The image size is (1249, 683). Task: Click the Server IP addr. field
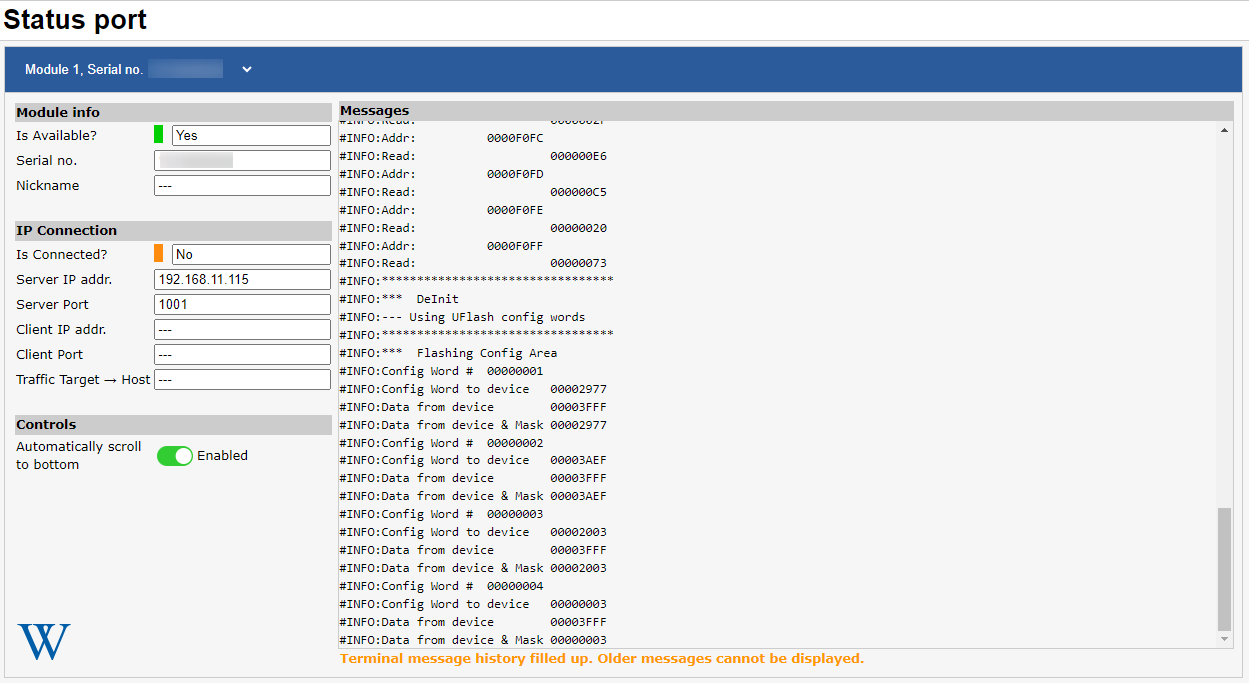coord(242,280)
